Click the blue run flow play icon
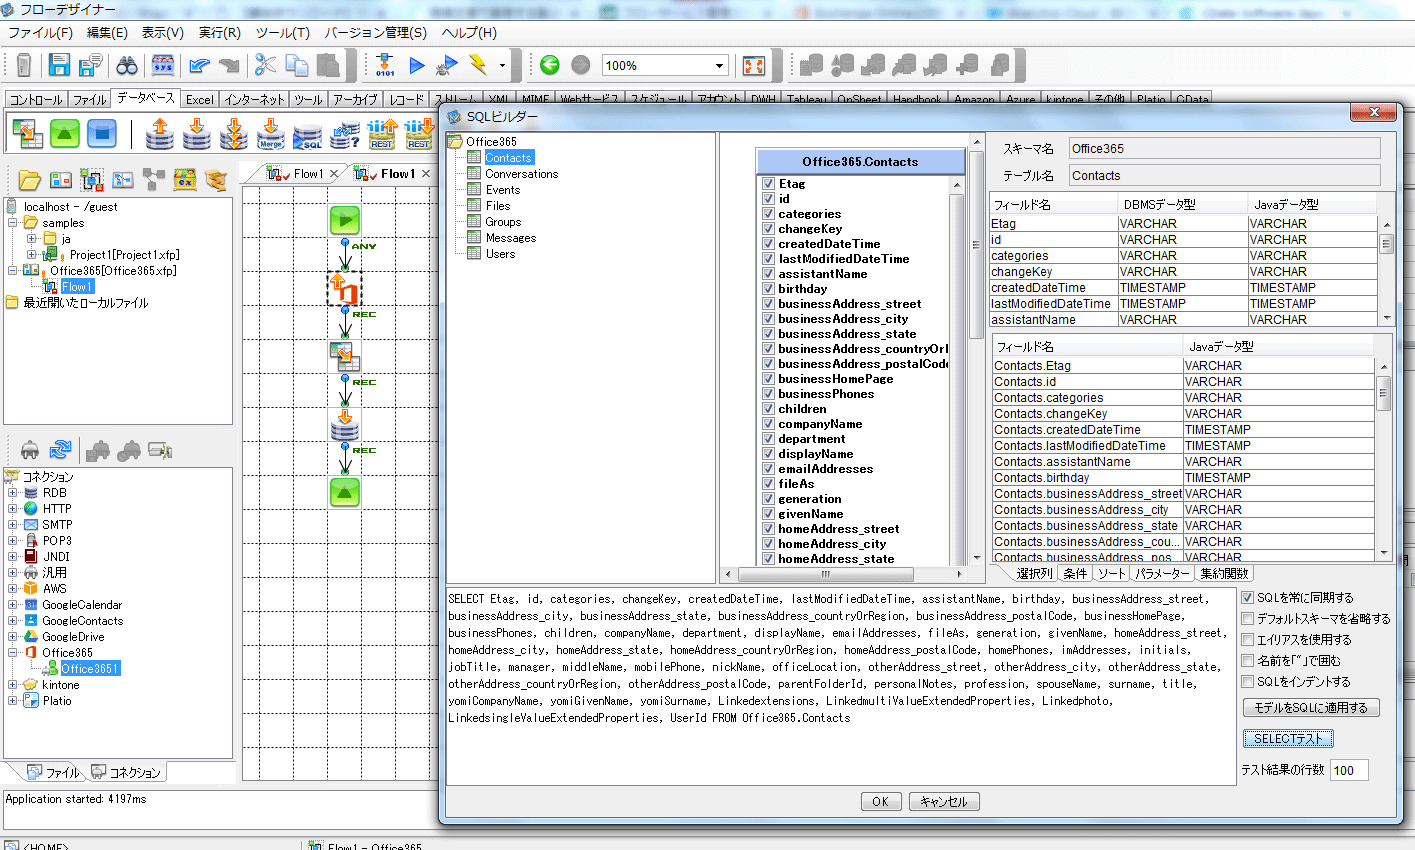The width and height of the screenshot is (1415, 850). click(x=417, y=66)
